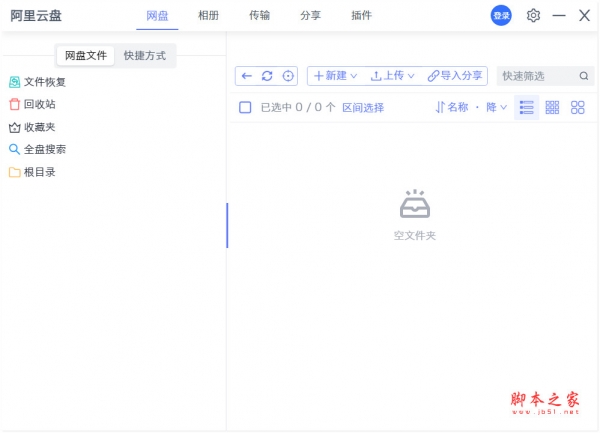Switch to list view layout
This screenshot has height=433, width=600.
point(527,107)
